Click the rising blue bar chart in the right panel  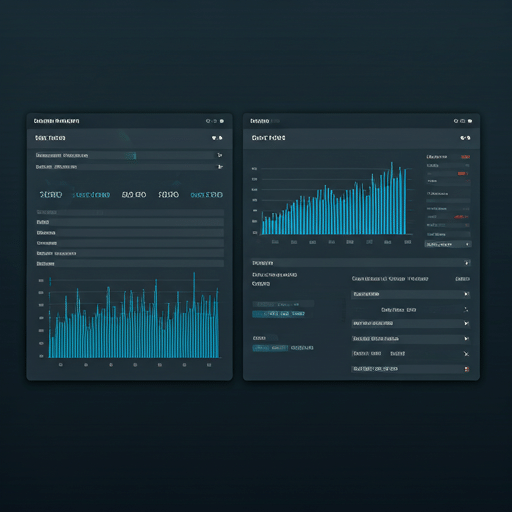coord(334,199)
